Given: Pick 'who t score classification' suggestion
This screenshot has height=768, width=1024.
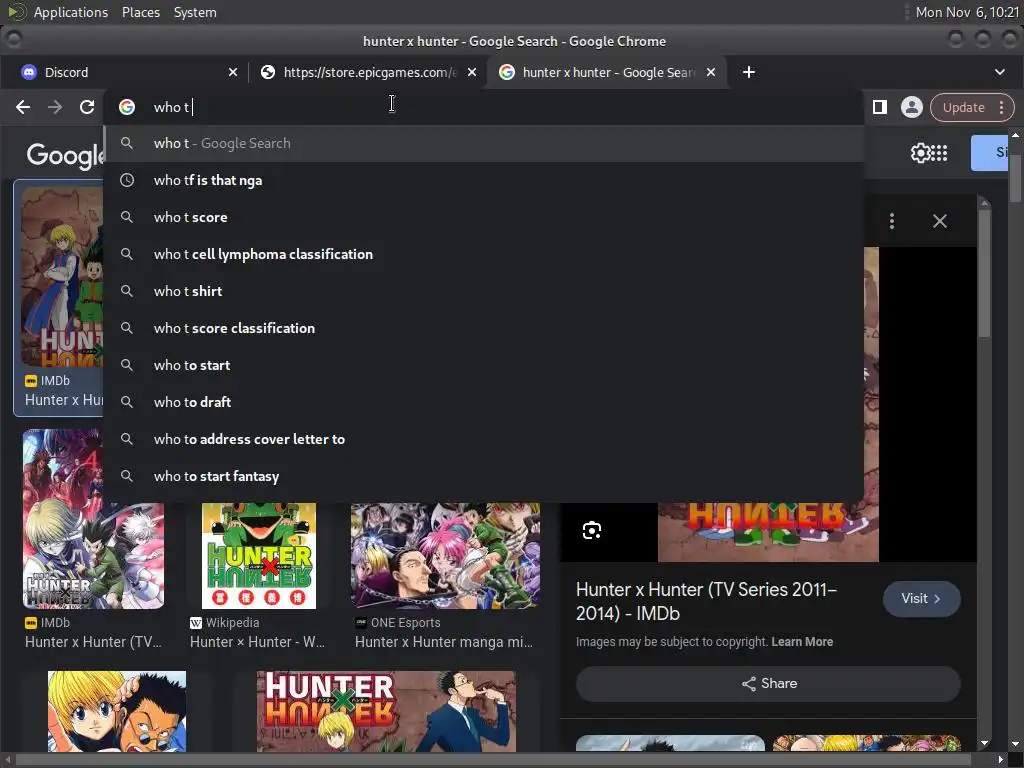Looking at the screenshot, I should tap(484, 328).
